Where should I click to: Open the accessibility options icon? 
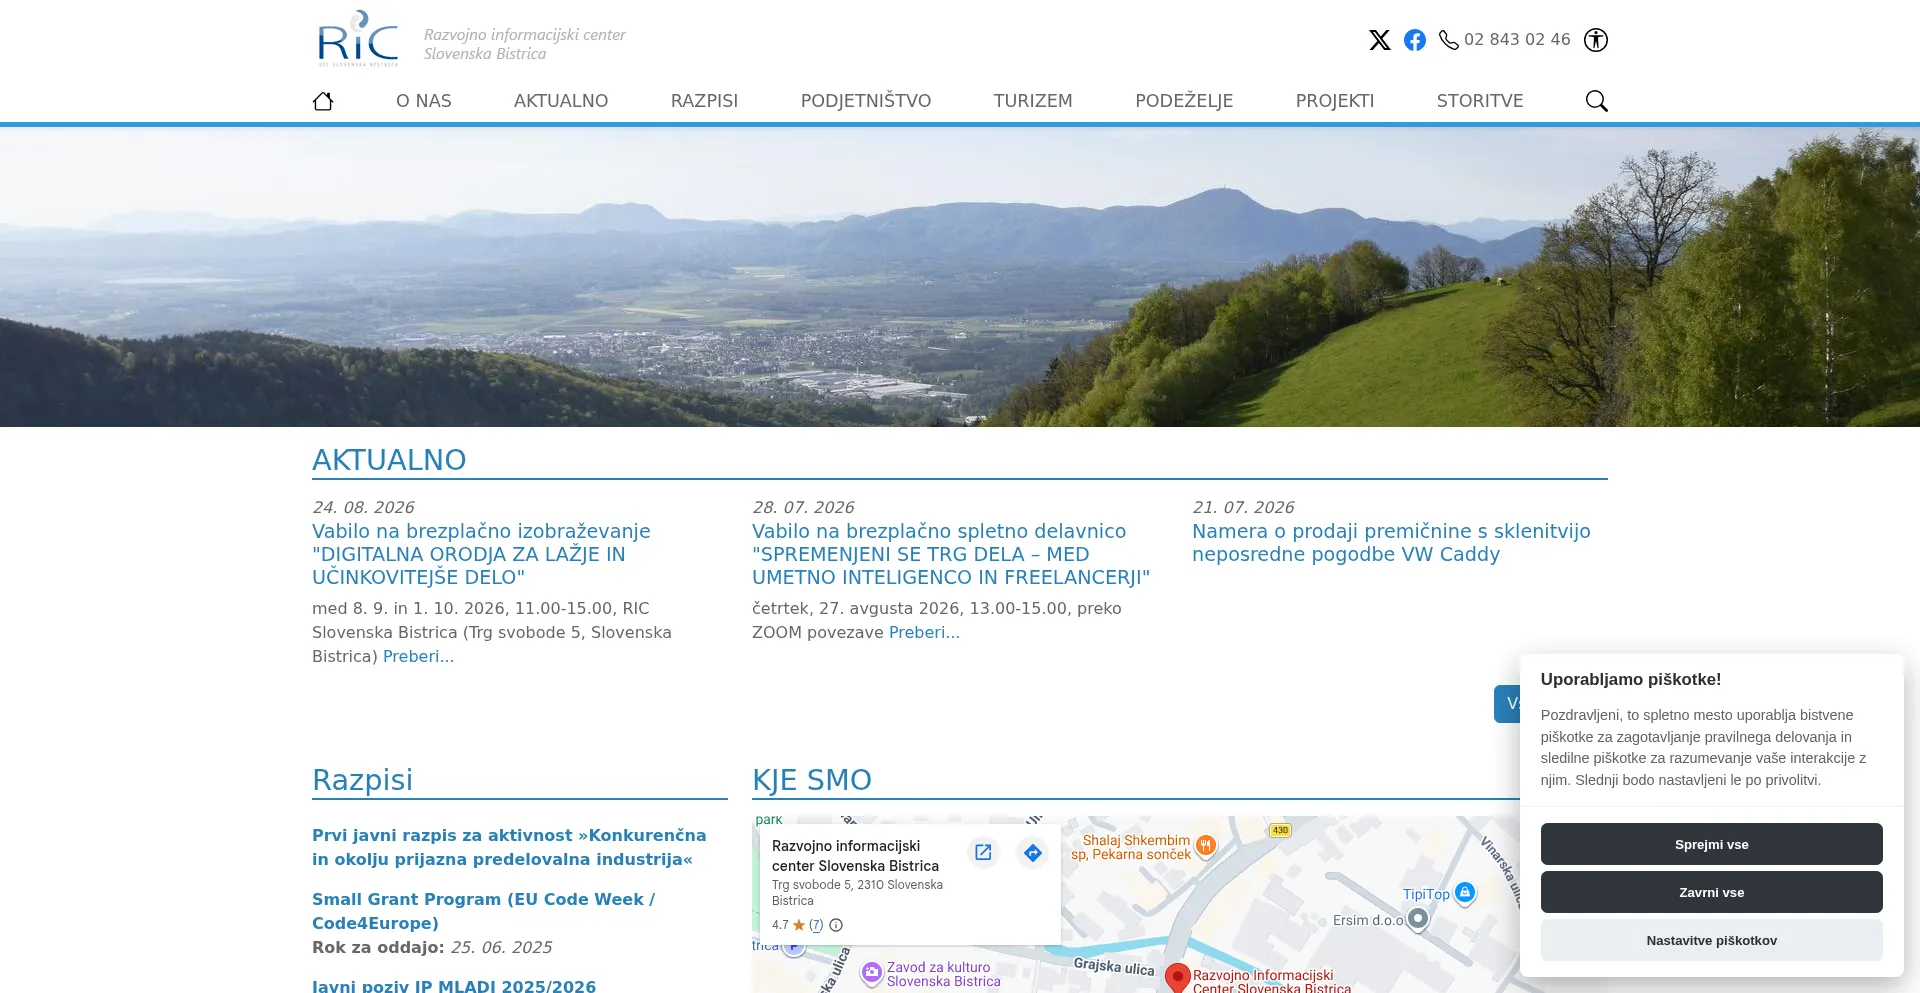click(x=1596, y=40)
